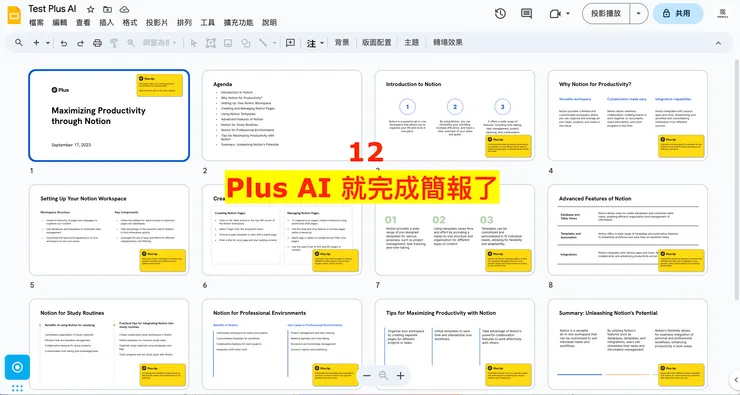Open the 查看 menu
This screenshot has height=395, width=740.
83,23
